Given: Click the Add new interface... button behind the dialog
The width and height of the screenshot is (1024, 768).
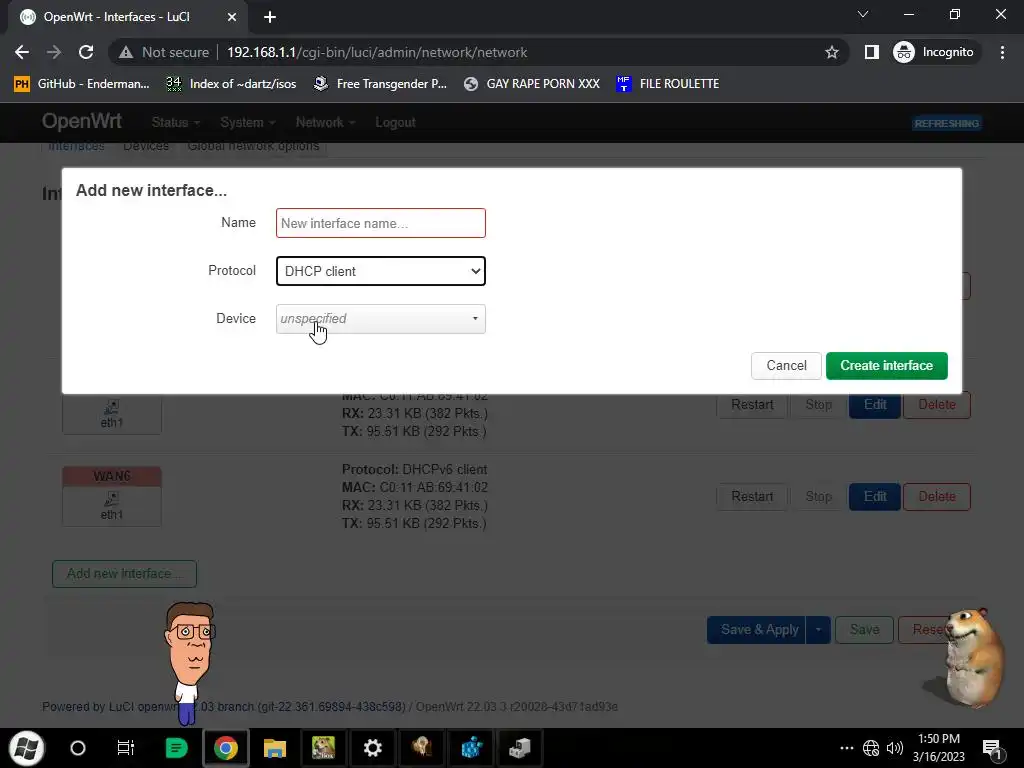Looking at the screenshot, I should [124, 573].
